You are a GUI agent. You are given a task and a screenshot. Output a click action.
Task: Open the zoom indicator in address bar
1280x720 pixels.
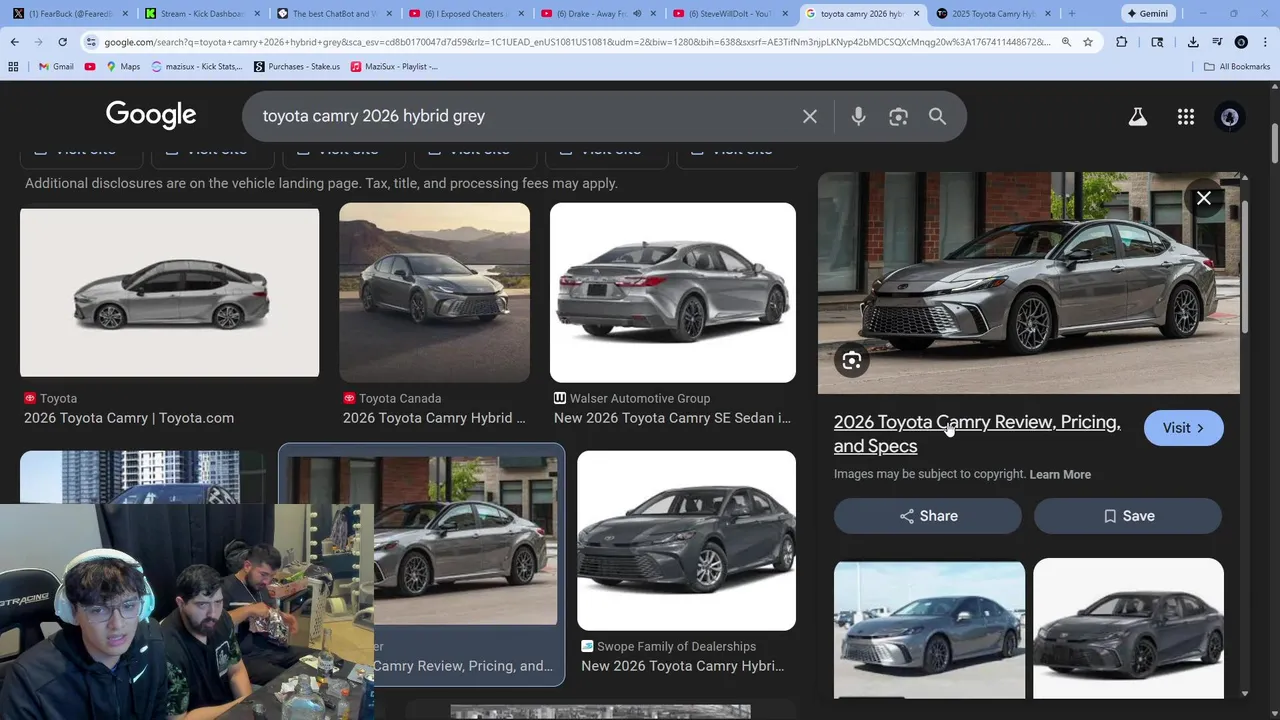click(x=1066, y=42)
